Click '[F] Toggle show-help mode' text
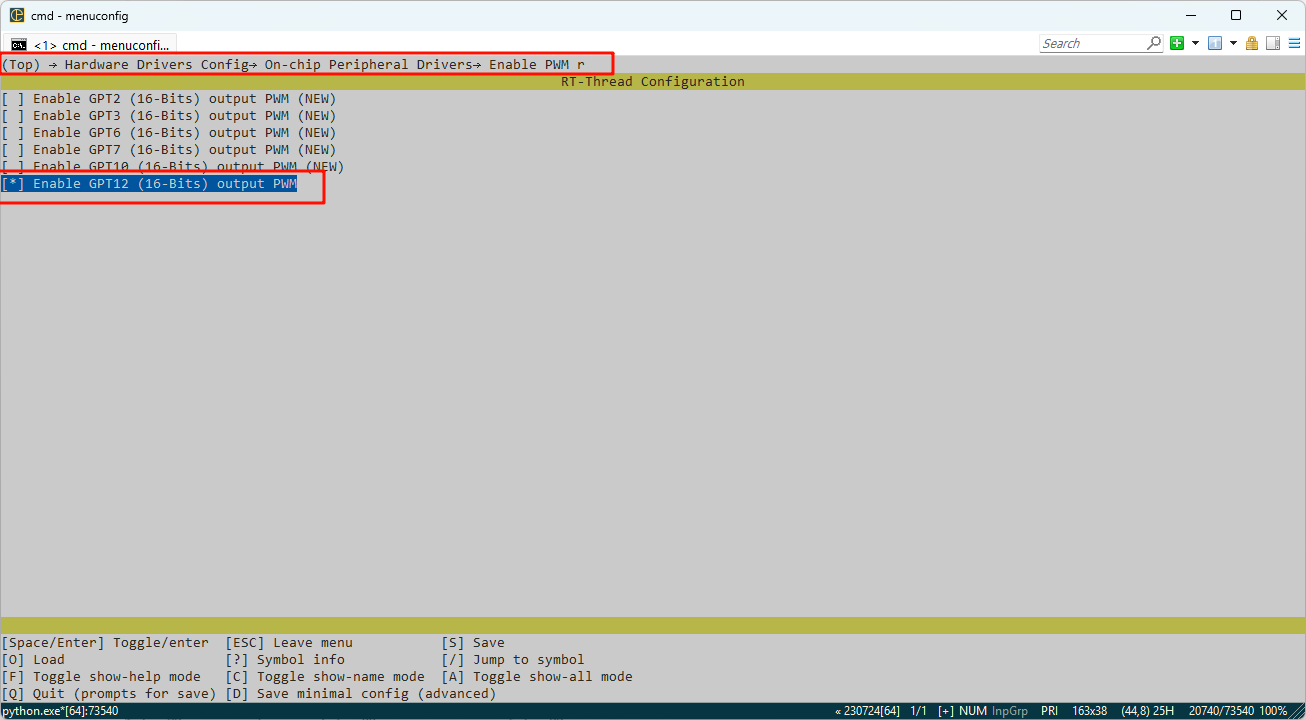 [x=101, y=677]
